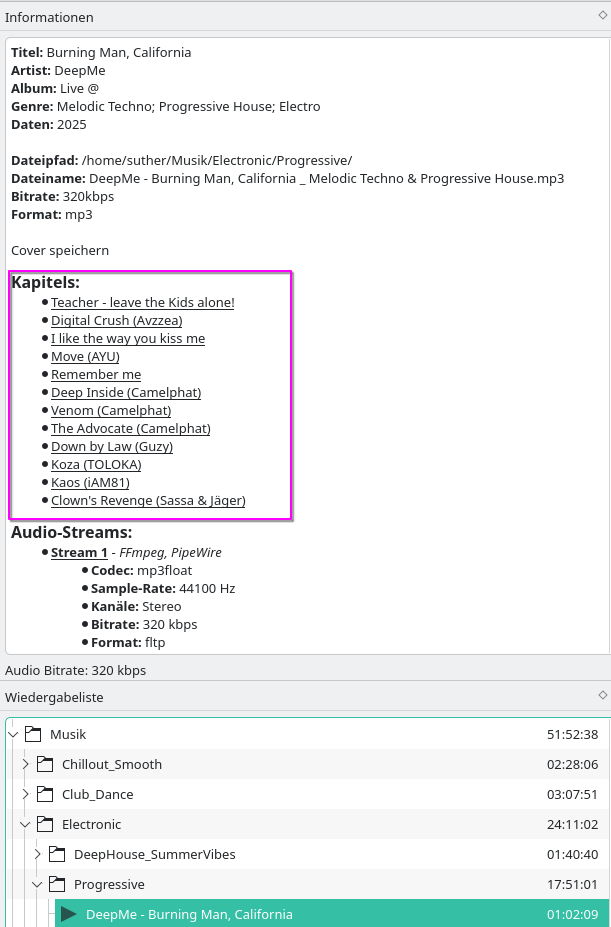Collapse the Electronic folder
This screenshot has height=927, width=611.
(25, 824)
